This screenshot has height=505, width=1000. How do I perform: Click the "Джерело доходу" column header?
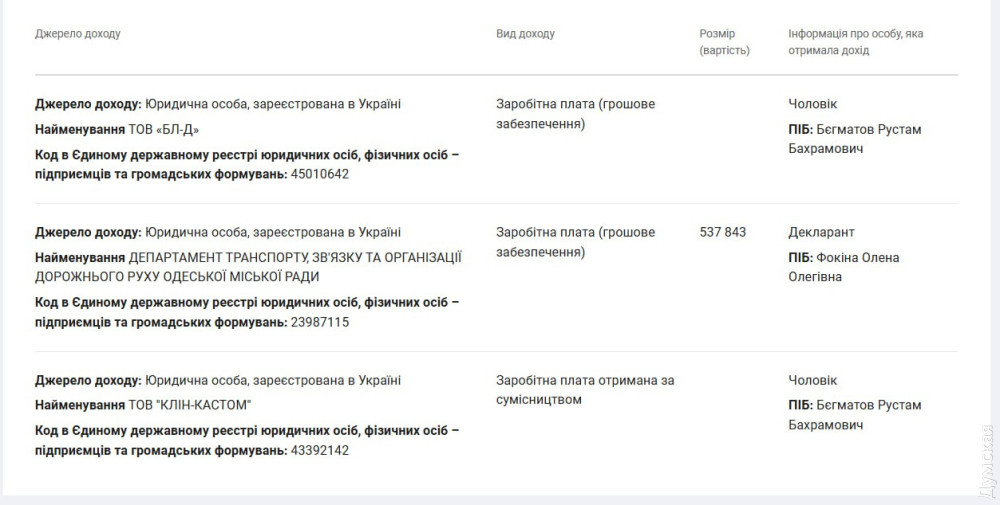tap(77, 34)
